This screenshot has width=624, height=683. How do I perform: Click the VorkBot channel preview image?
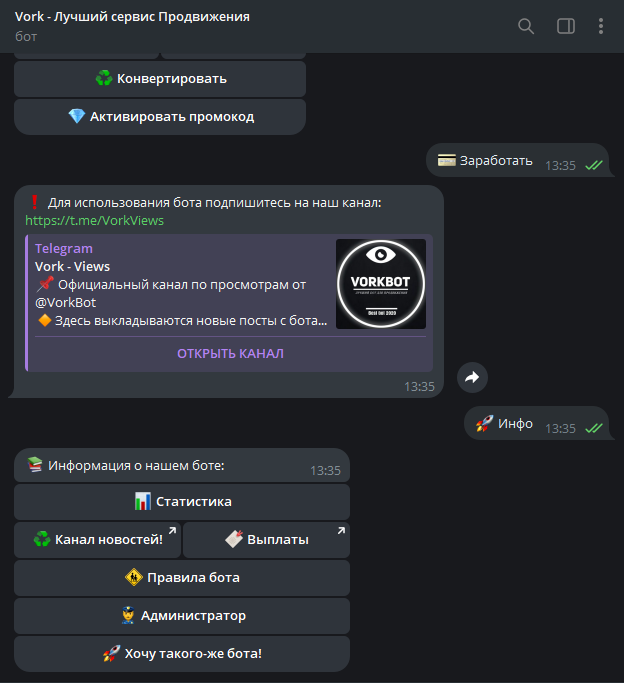point(380,284)
